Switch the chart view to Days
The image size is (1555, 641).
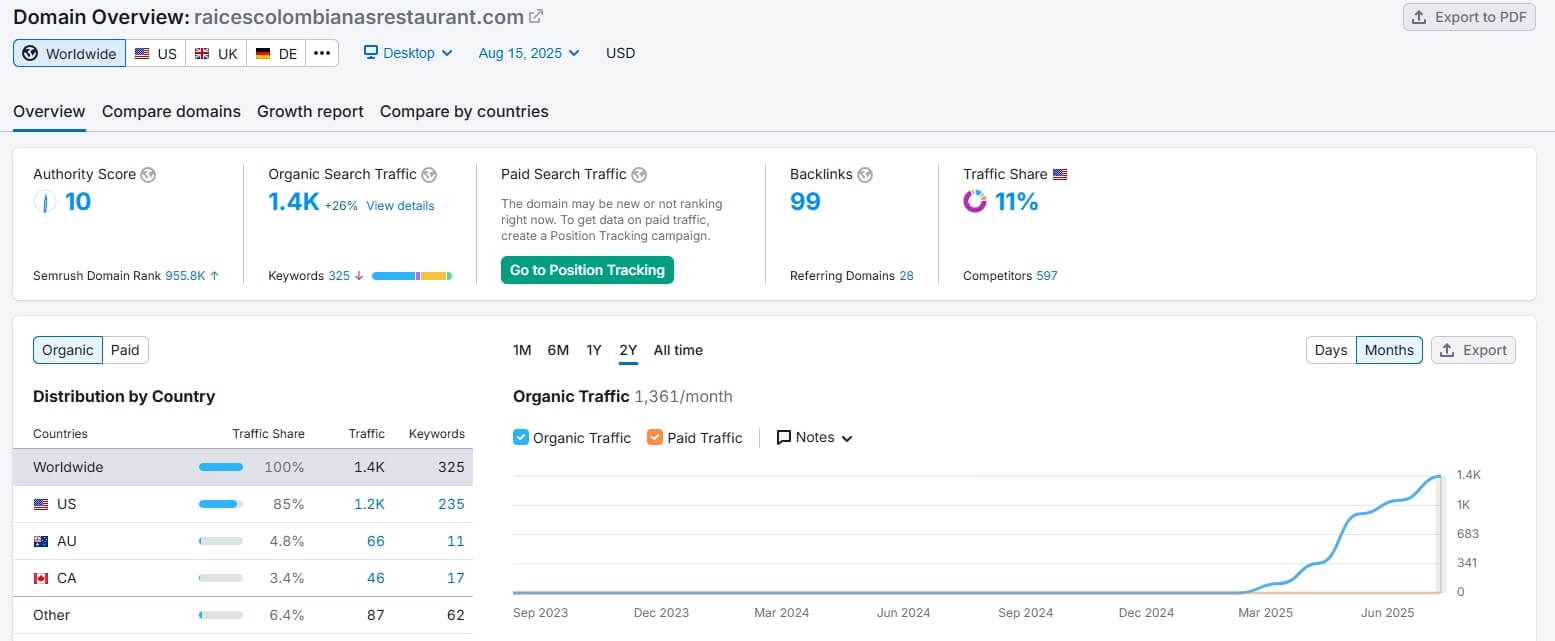tap(1331, 350)
